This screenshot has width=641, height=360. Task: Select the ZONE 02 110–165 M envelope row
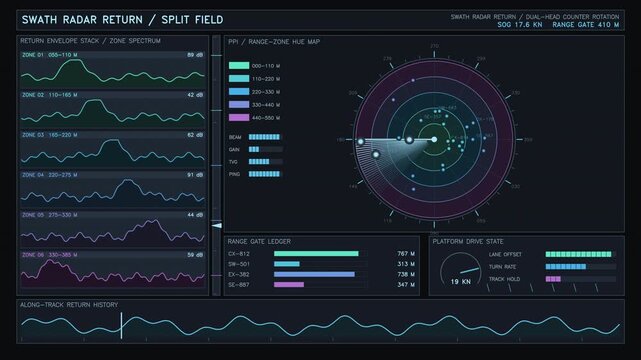point(112,109)
